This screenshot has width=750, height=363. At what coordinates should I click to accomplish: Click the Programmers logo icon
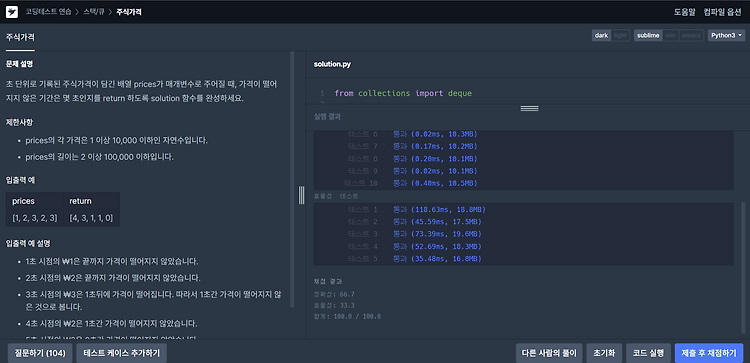click(x=12, y=12)
